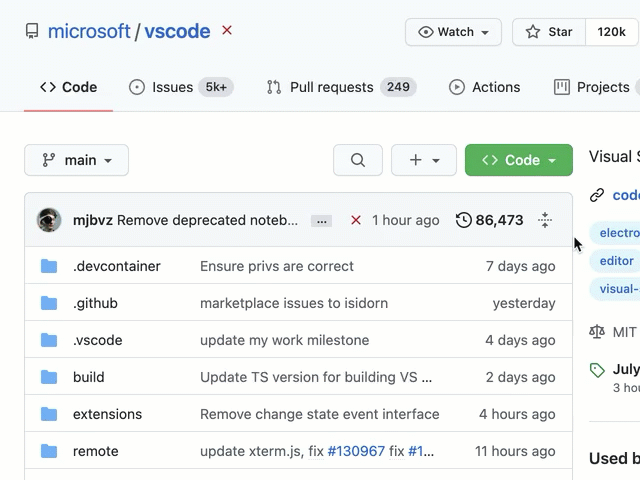Open the .vscode folder
The width and height of the screenshot is (640, 480).
click(x=98, y=340)
